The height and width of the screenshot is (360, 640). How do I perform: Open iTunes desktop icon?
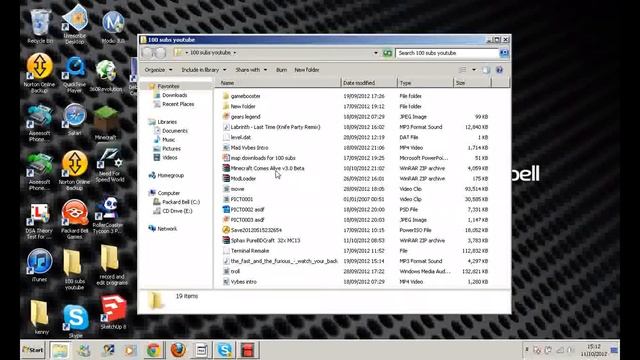tap(40, 265)
